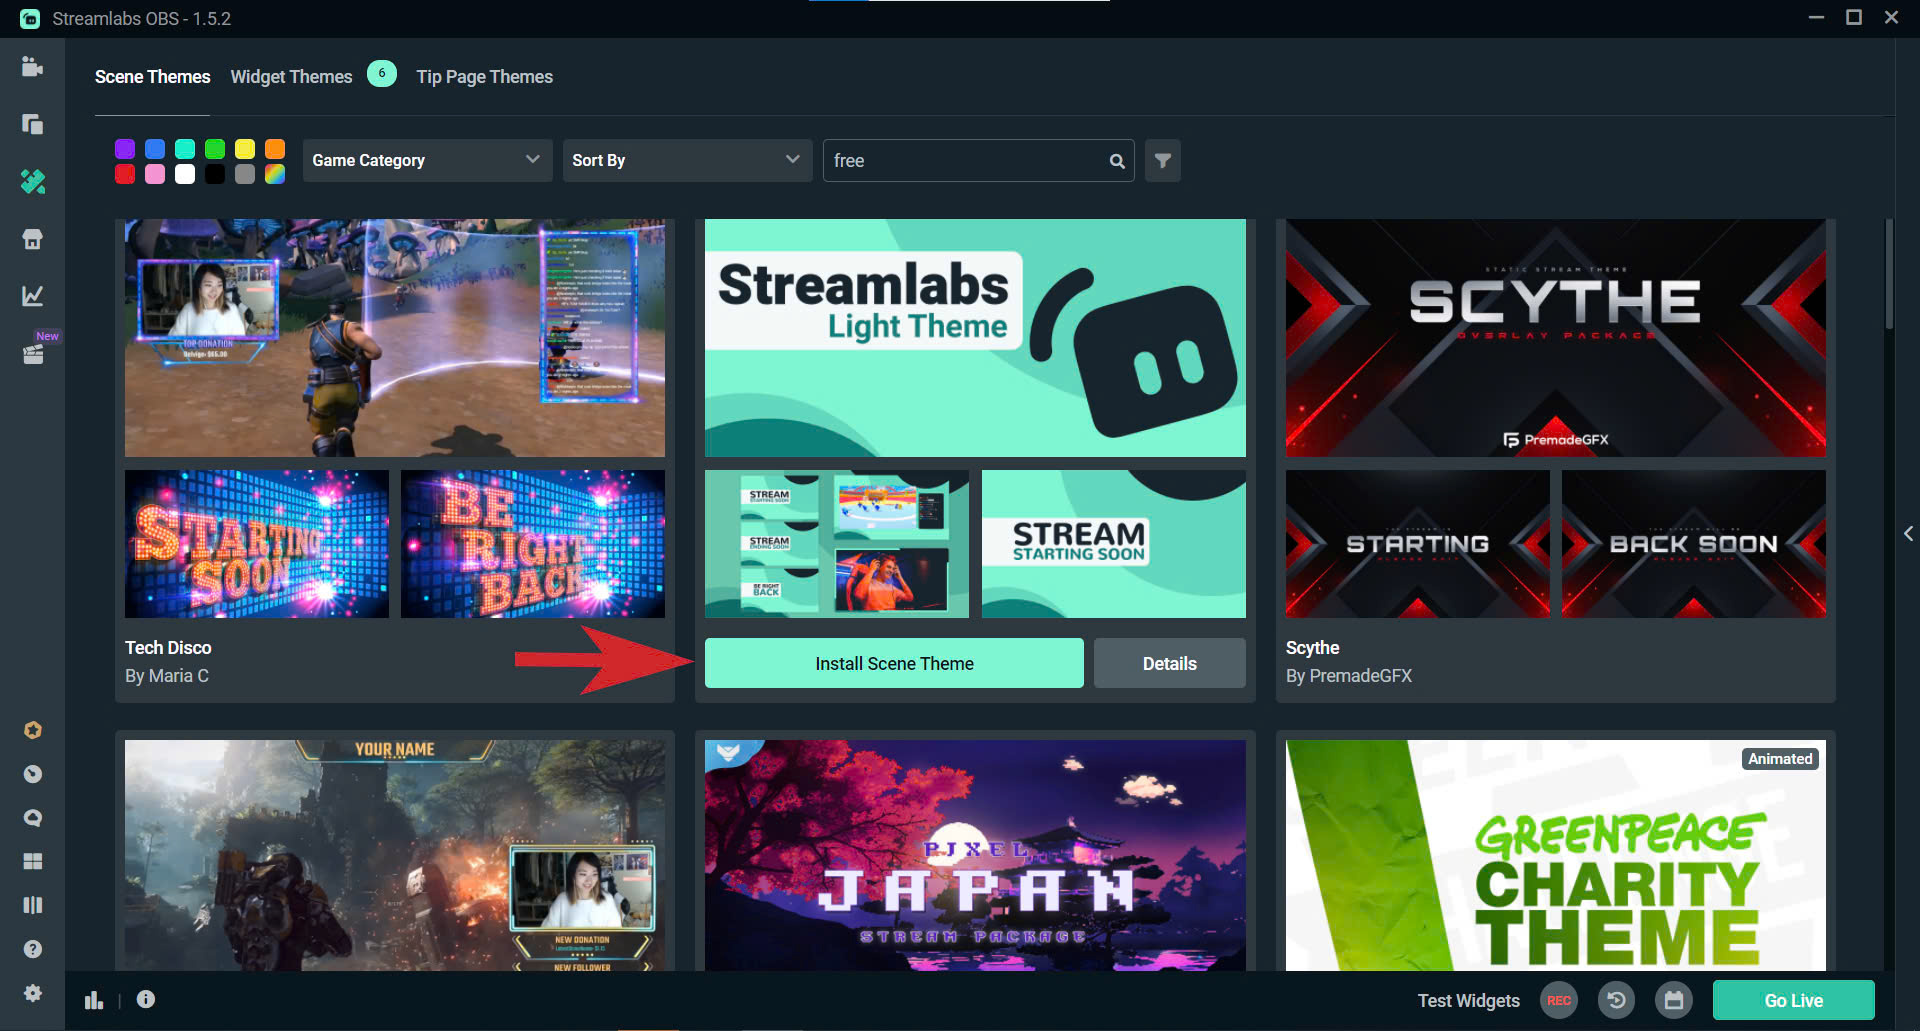Viewport: 1920px width, 1031px height.
Task: Open the chat bubble sidebar icon
Action: pos(33,818)
